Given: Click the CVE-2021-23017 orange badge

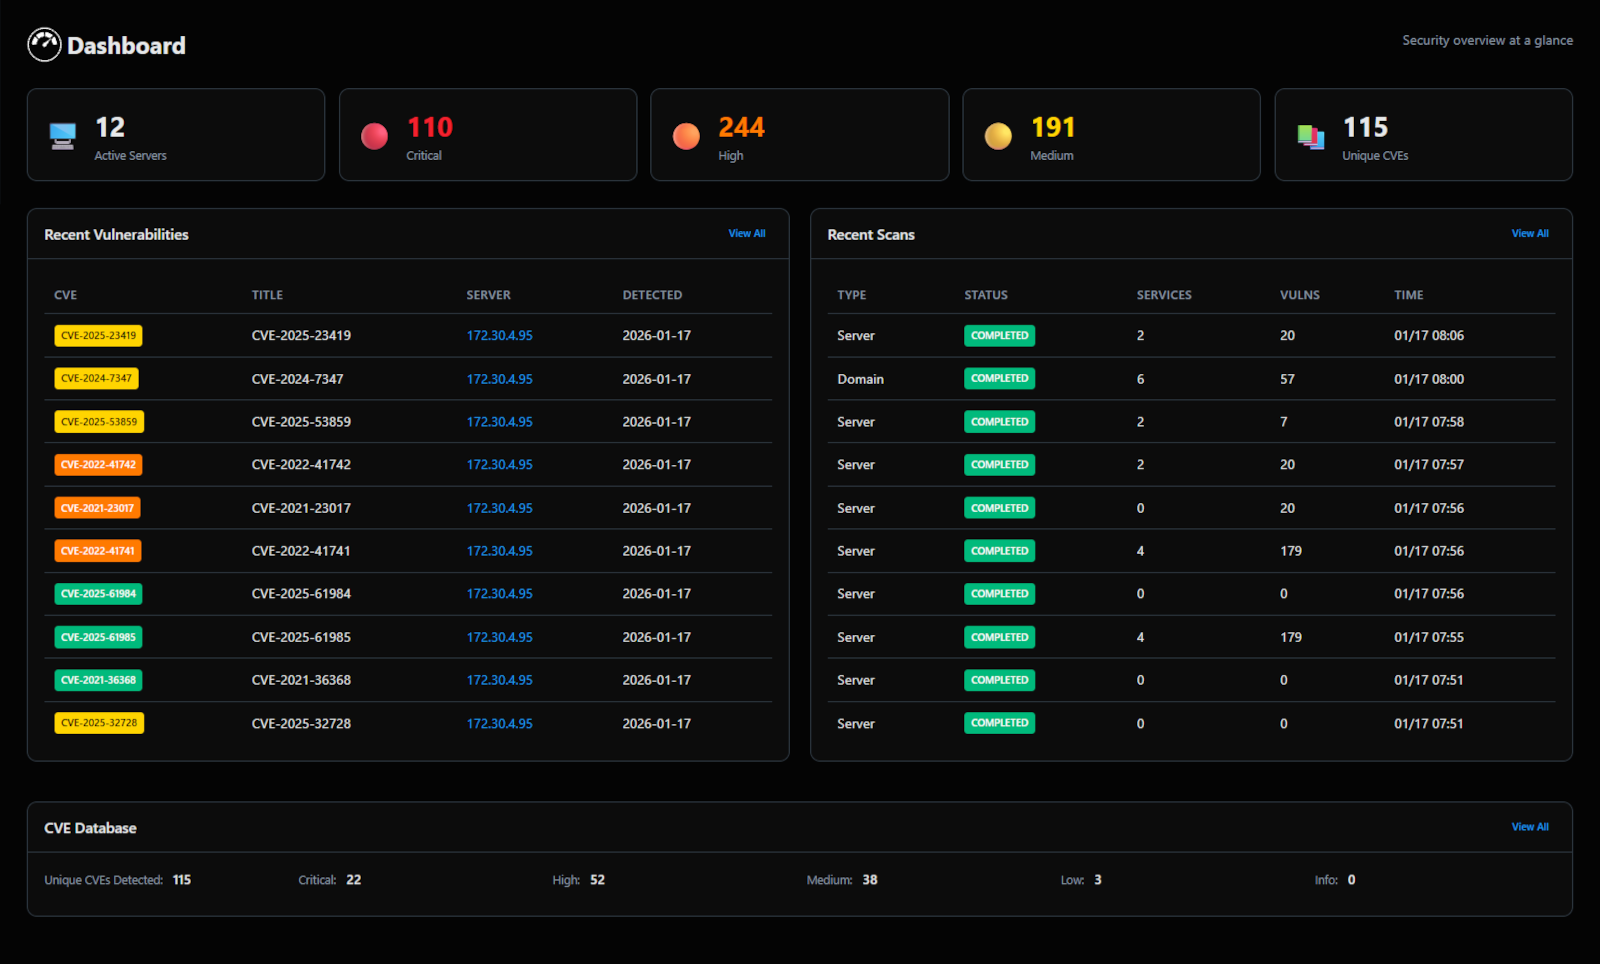Looking at the screenshot, I should (x=97, y=508).
